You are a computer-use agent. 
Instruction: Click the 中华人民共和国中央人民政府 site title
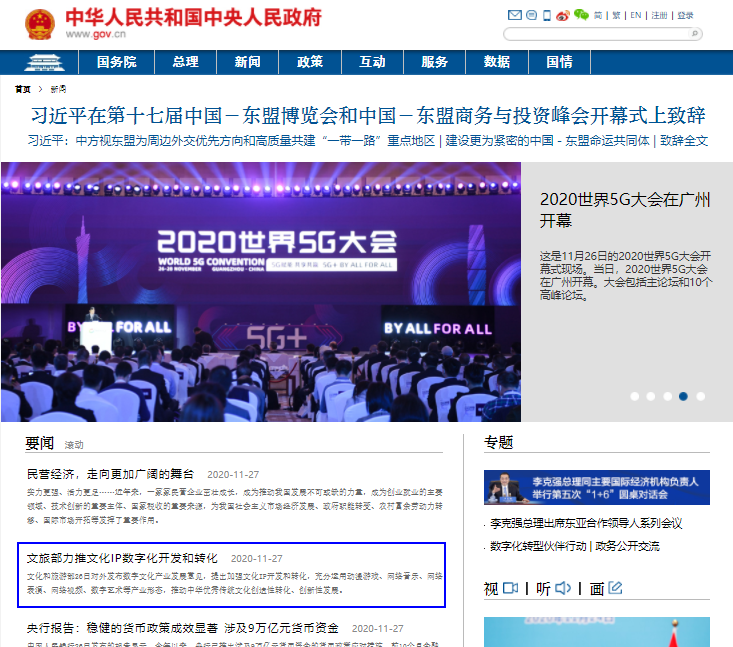tap(194, 17)
